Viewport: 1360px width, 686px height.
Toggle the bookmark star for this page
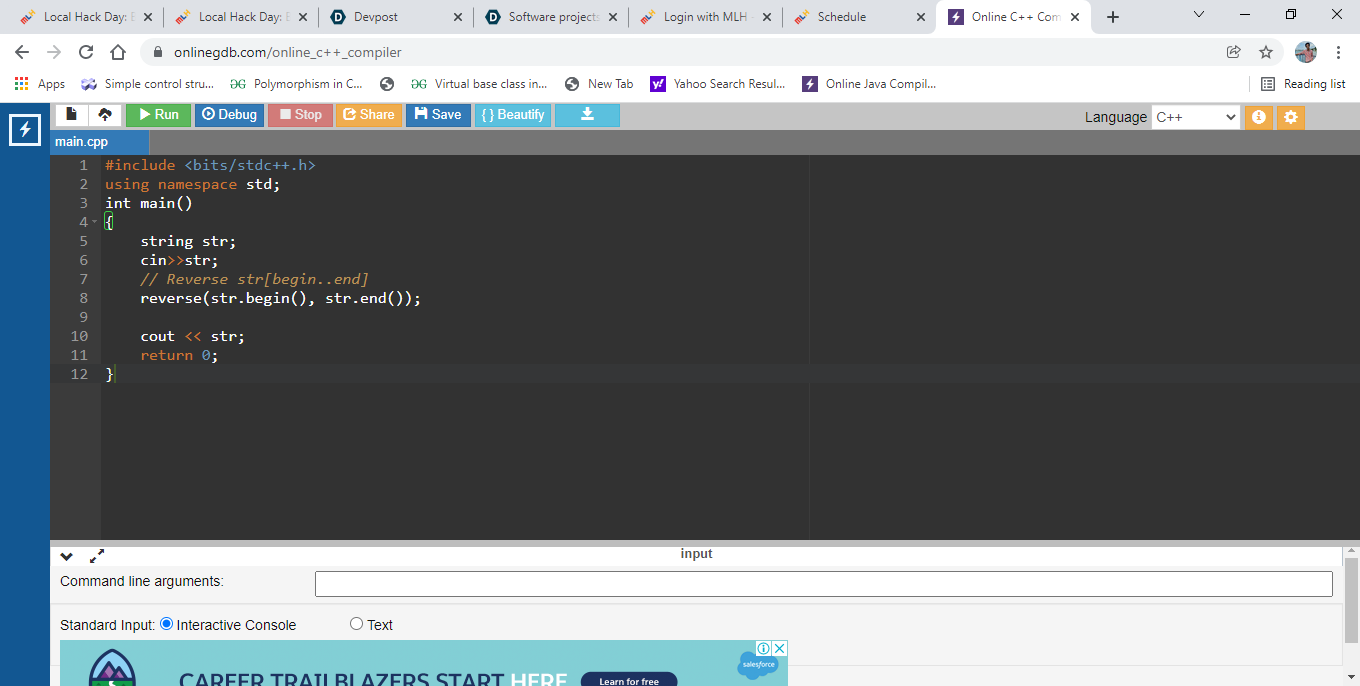coord(1266,52)
